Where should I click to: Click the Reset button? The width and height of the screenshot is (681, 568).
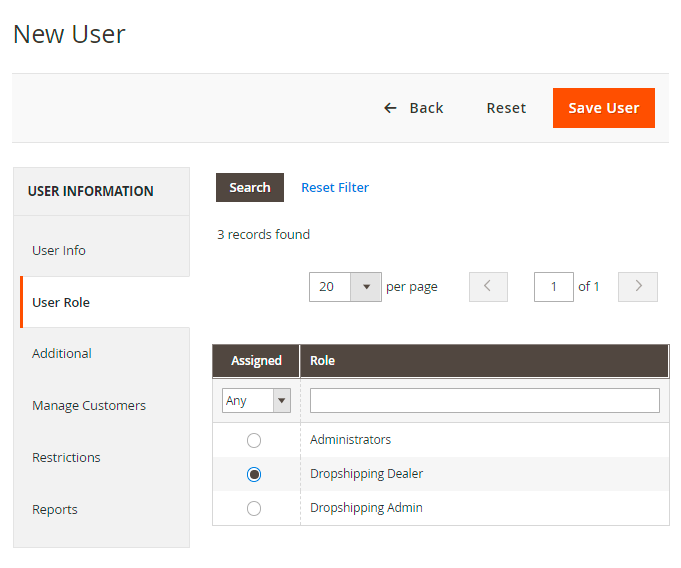(x=506, y=108)
